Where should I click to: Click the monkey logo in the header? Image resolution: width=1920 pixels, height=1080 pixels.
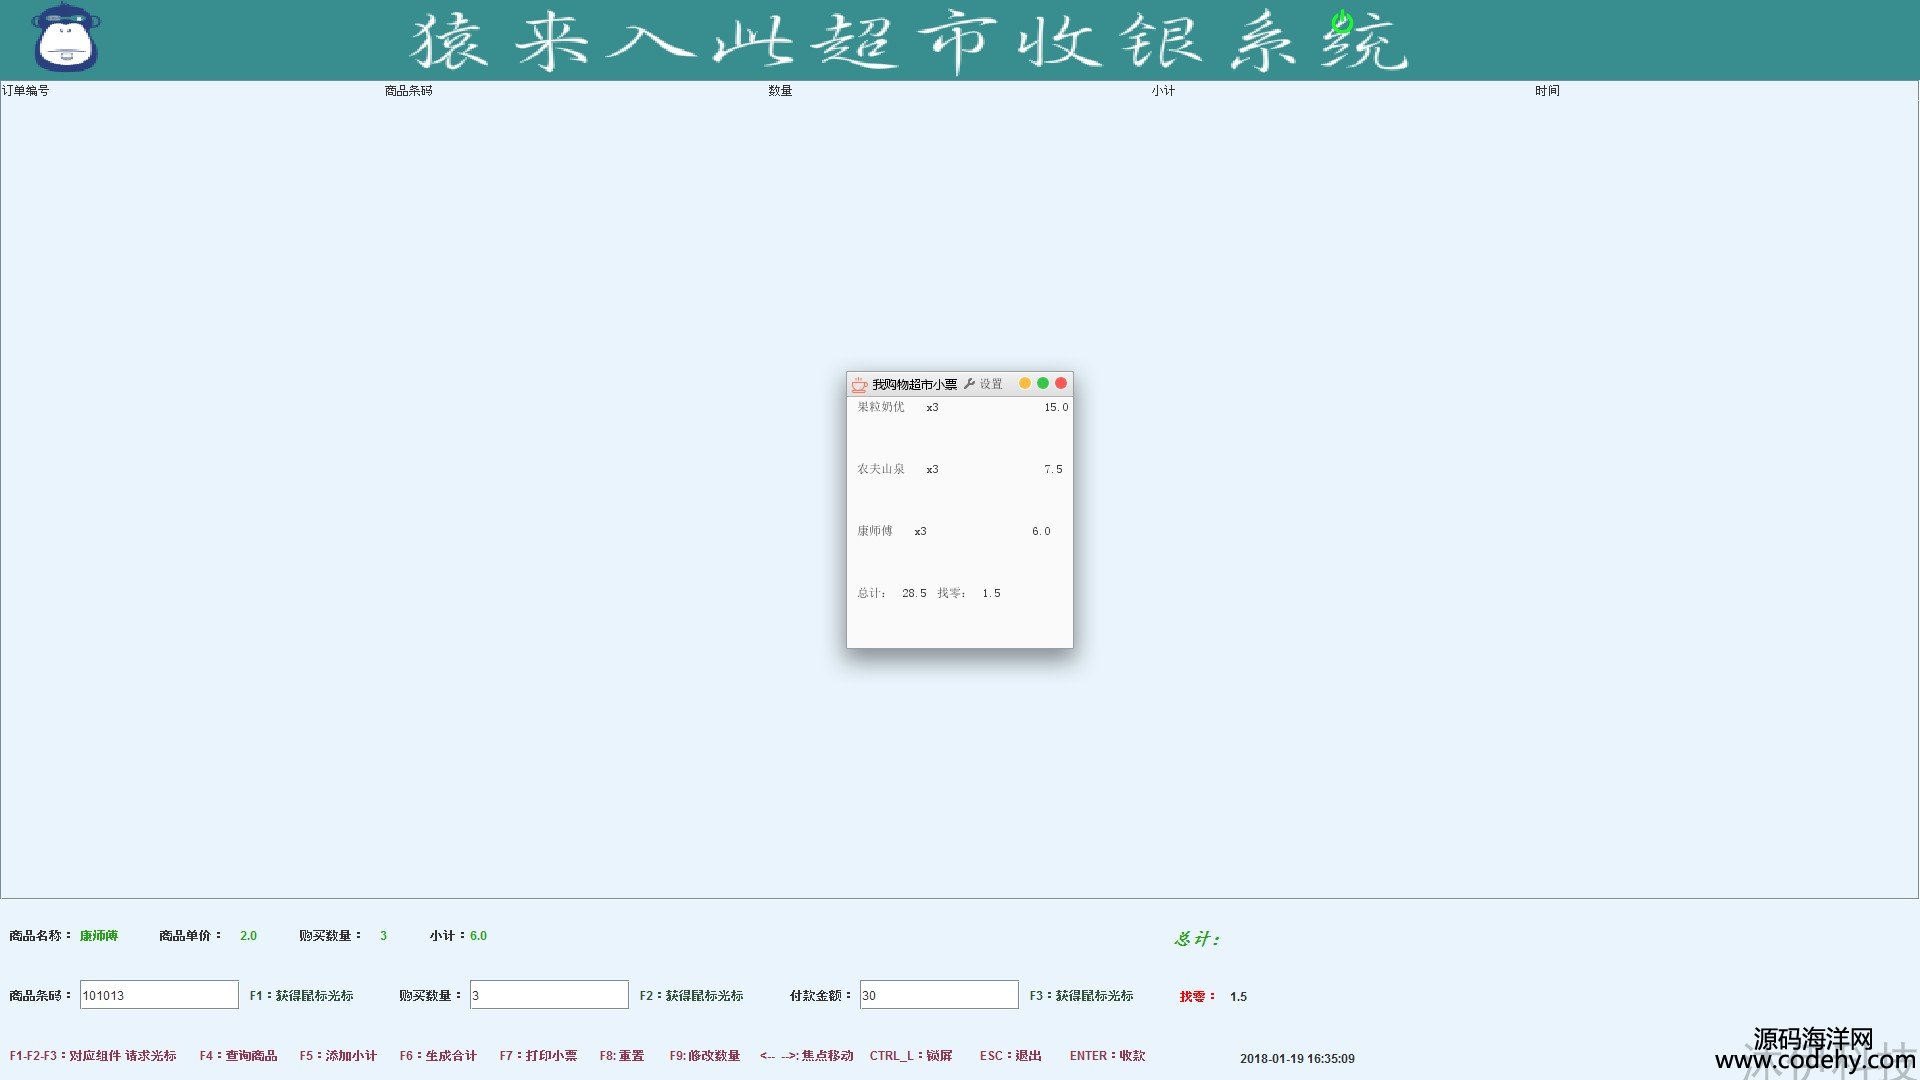(x=66, y=38)
